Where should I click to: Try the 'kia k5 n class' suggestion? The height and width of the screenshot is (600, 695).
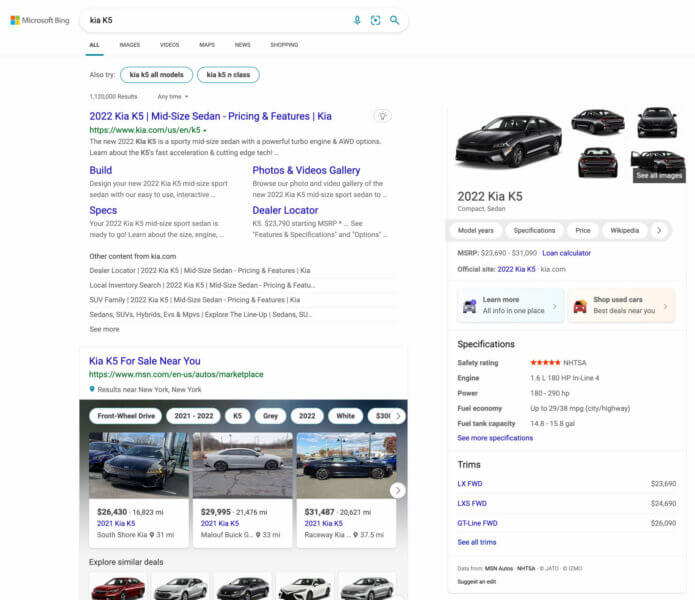tap(228, 74)
